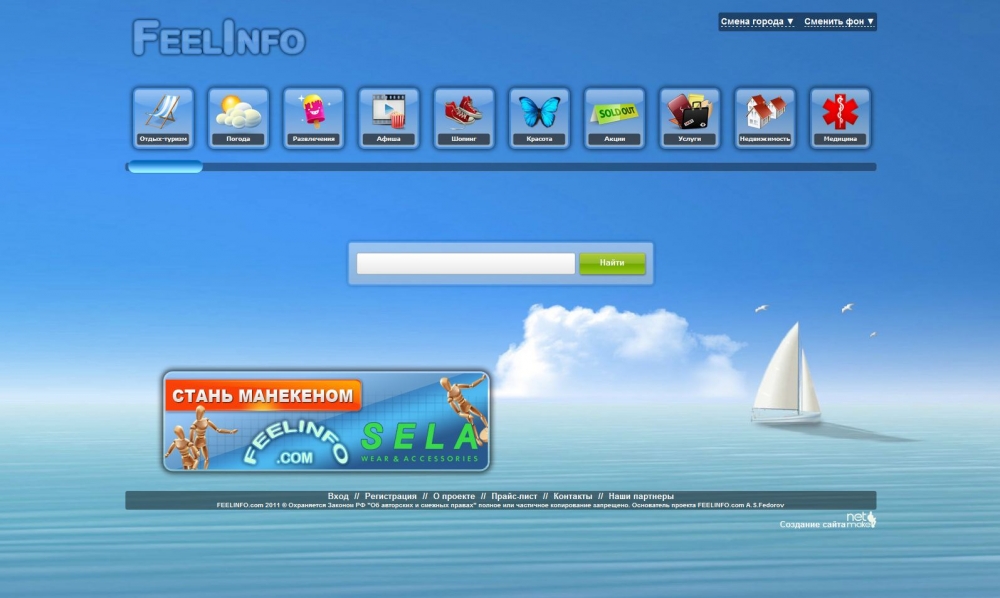
Task: Open the Развлечения ice cream icon
Action: (314, 118)
